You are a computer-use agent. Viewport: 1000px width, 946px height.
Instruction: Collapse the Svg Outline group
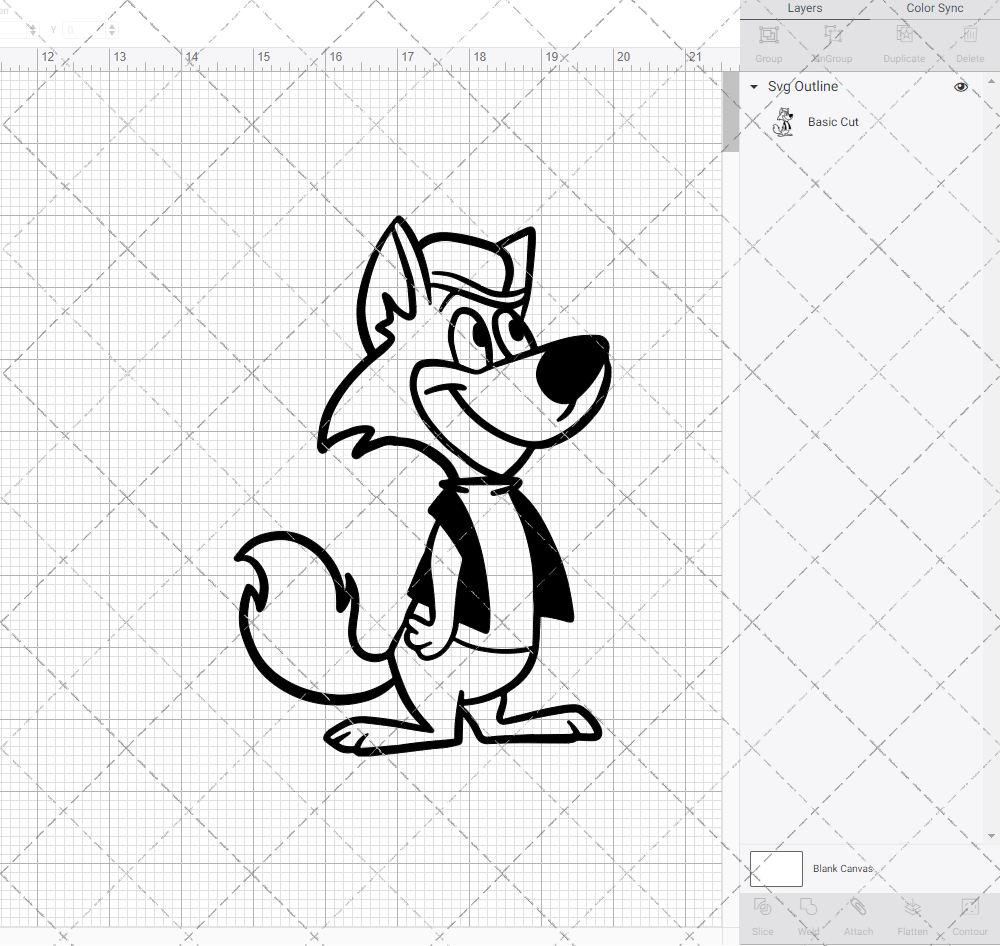click(753, 87)
